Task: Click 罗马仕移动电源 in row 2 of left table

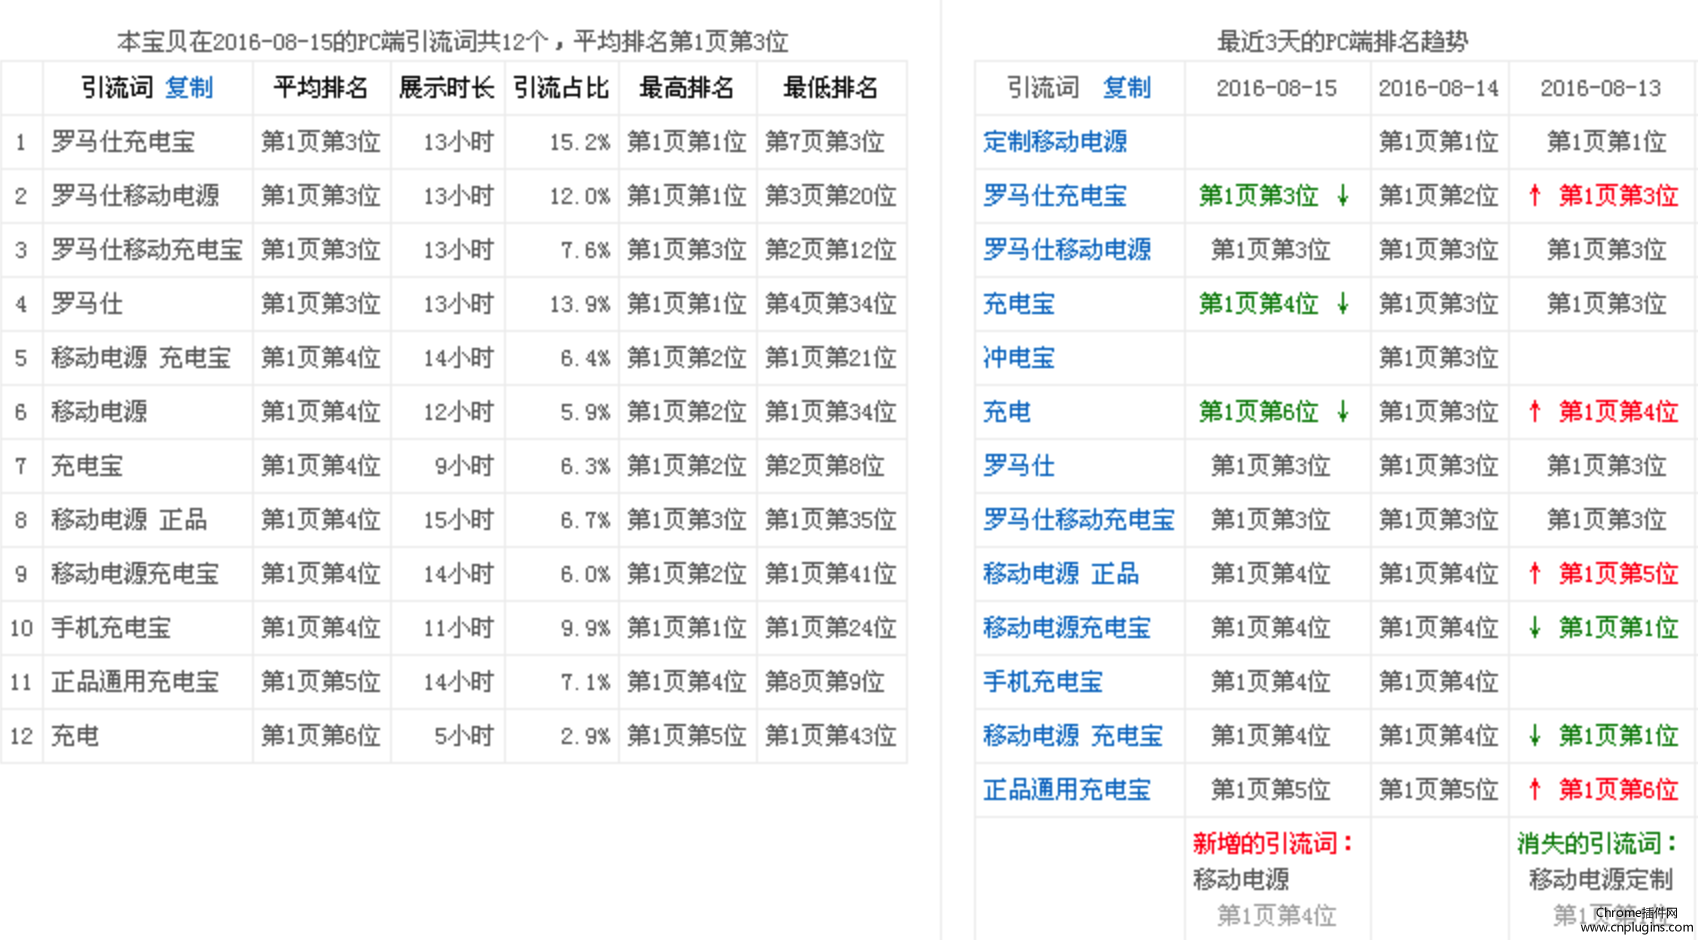Action: click(135, 196)
